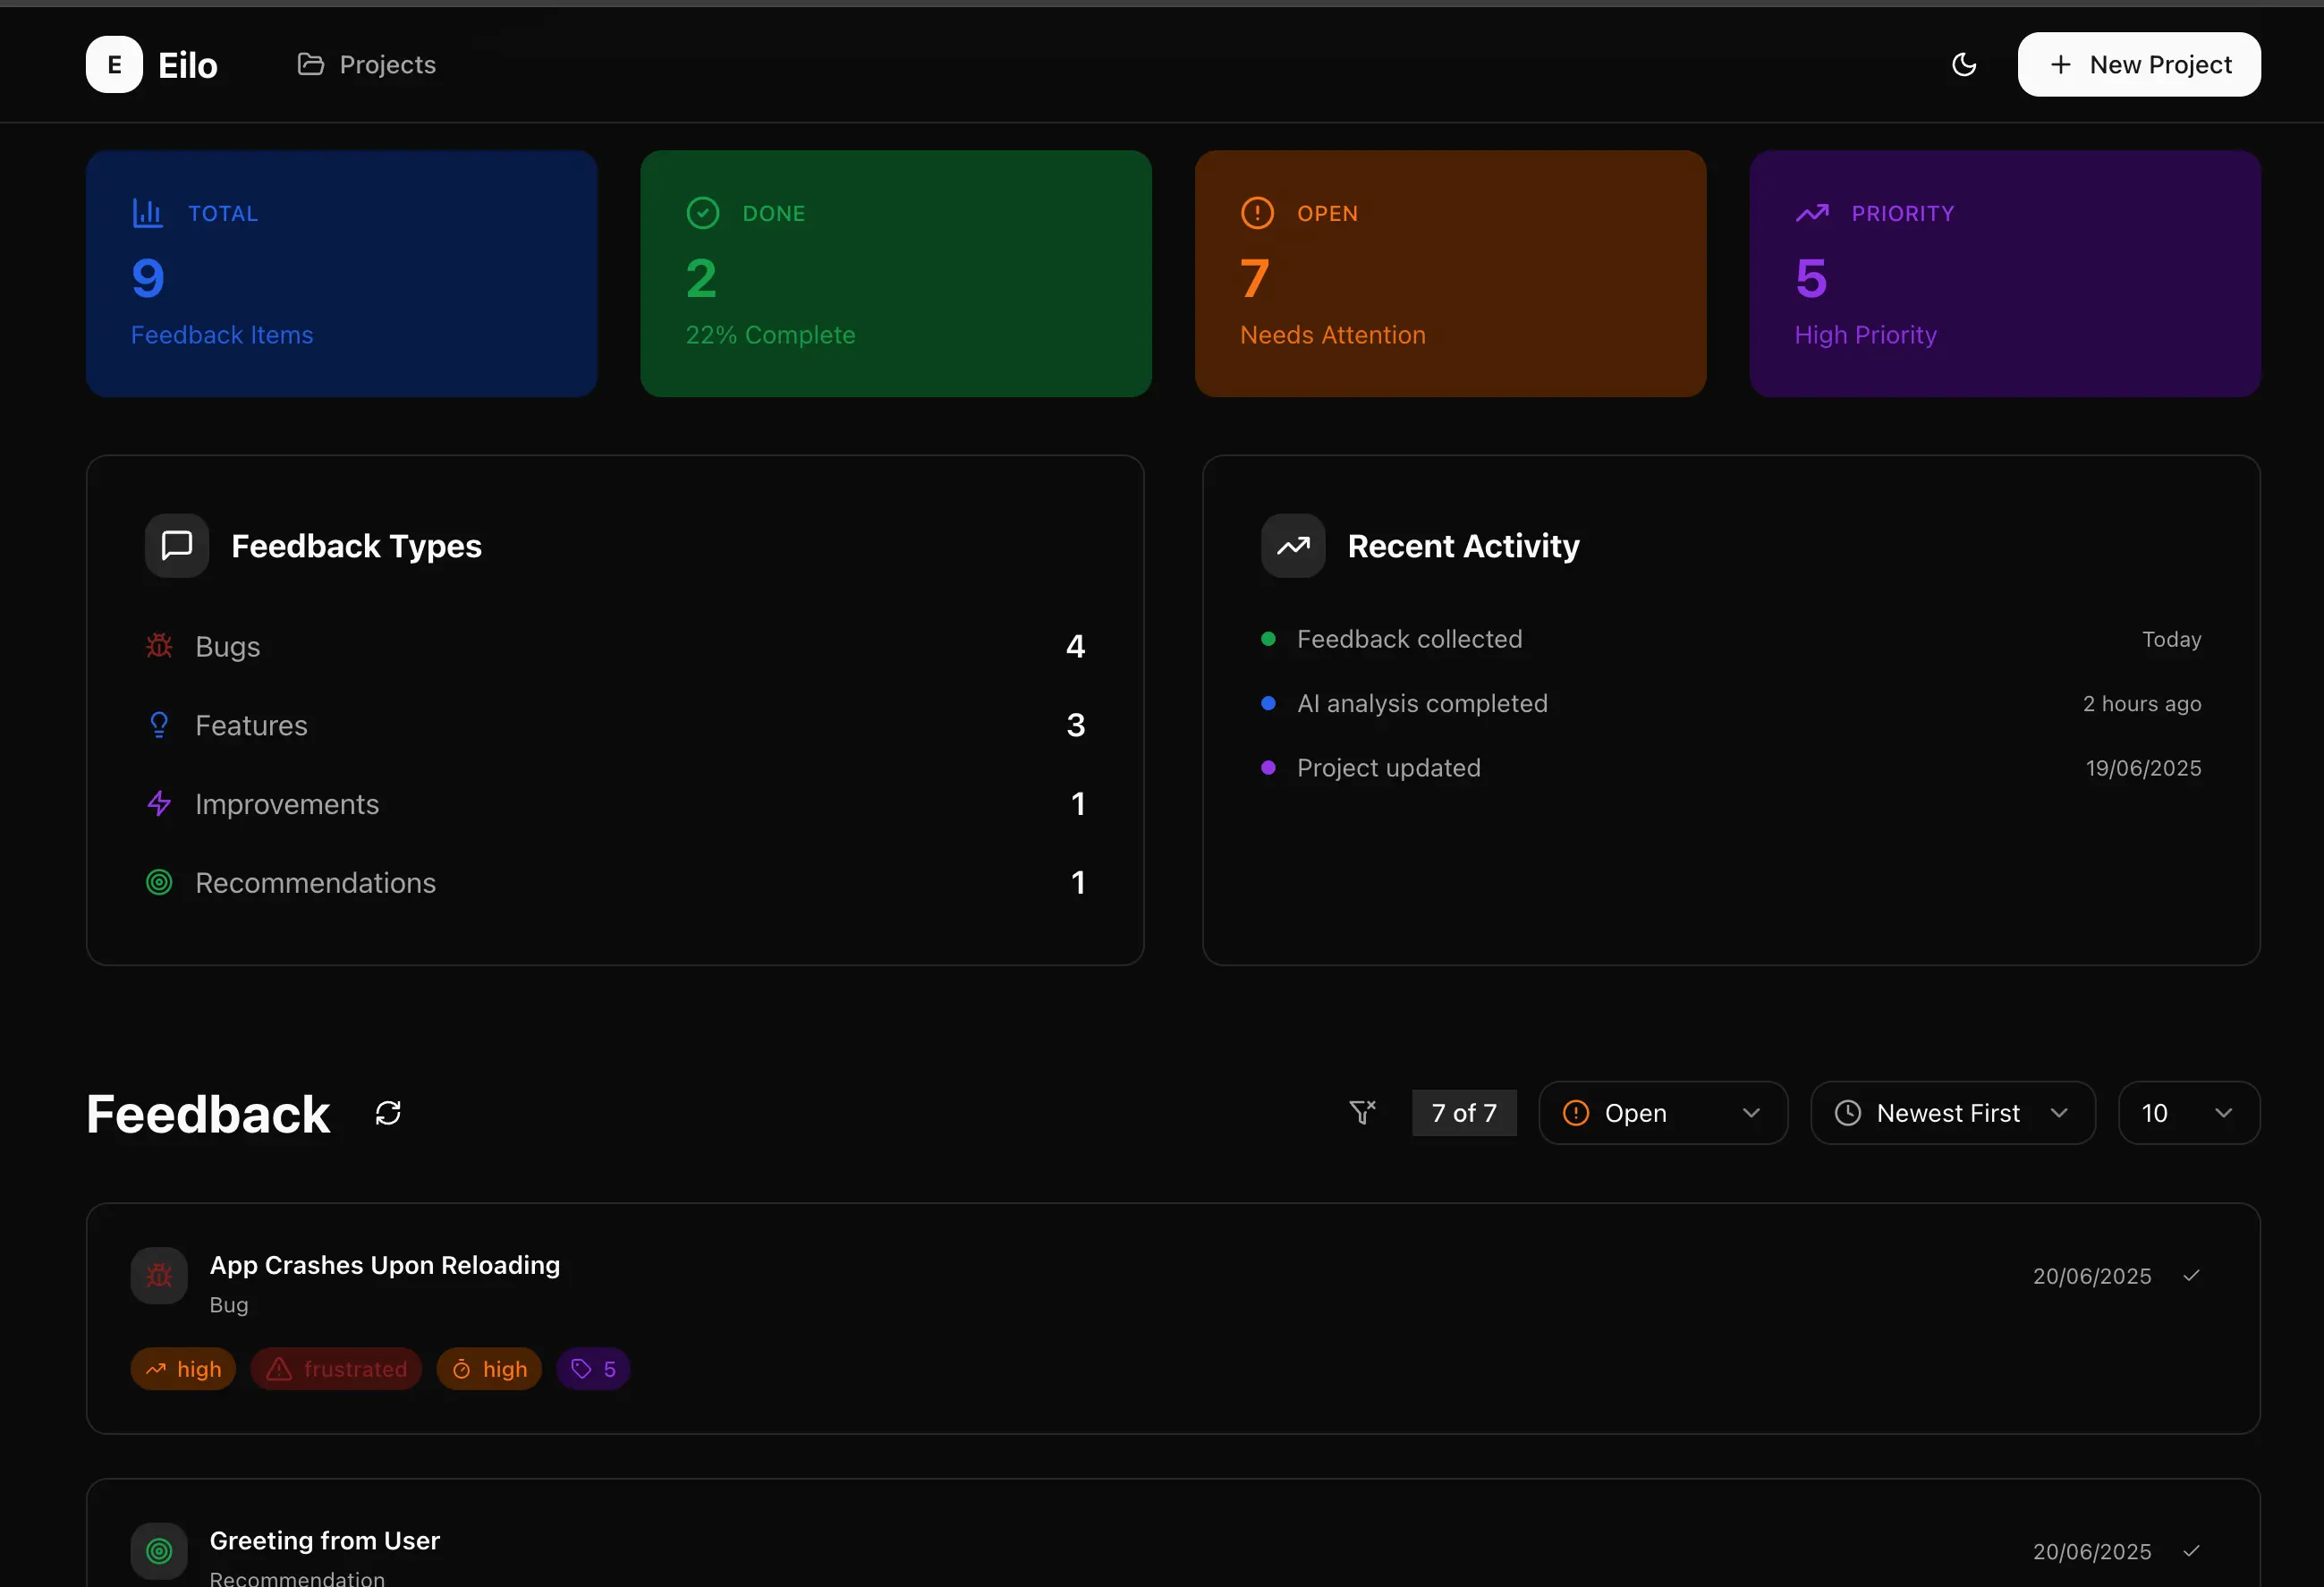Click the purple dot by Project updated
The width and height of the screenshot is (2324, 1587).
1268,768
